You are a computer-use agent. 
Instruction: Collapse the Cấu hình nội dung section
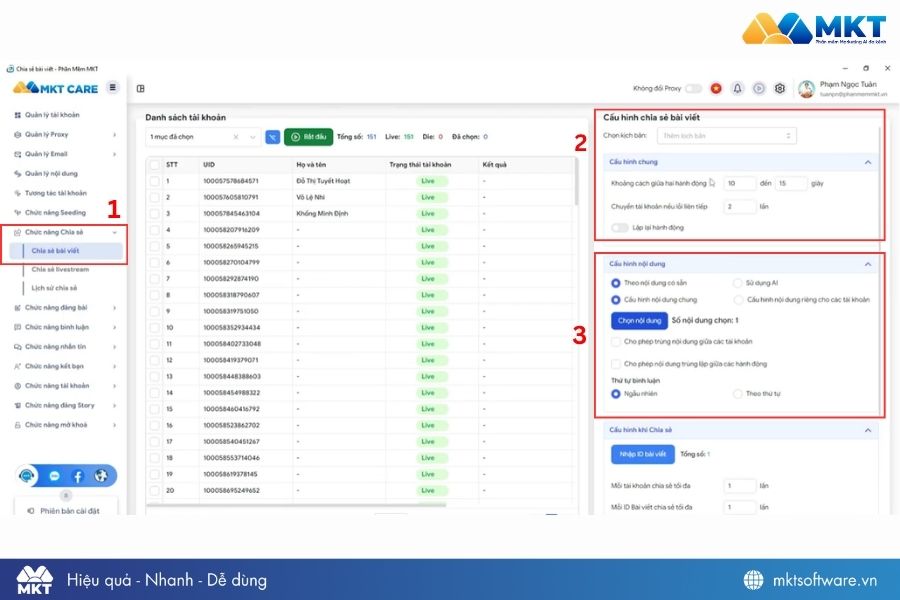(867, 264)
